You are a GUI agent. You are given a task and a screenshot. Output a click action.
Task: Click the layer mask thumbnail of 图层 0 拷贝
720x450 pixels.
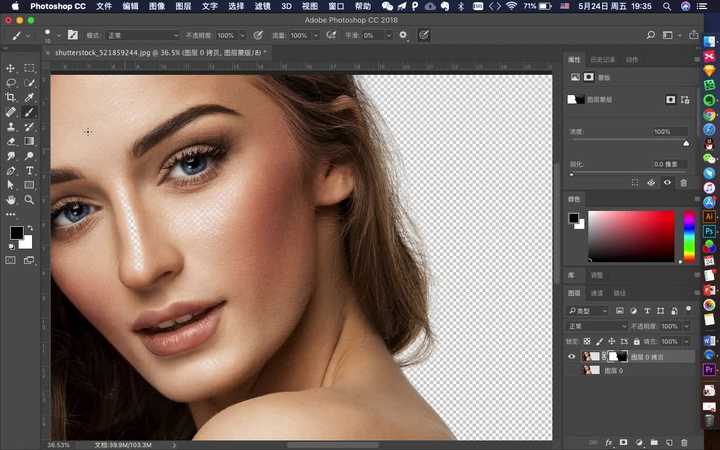tap(618, 356)
